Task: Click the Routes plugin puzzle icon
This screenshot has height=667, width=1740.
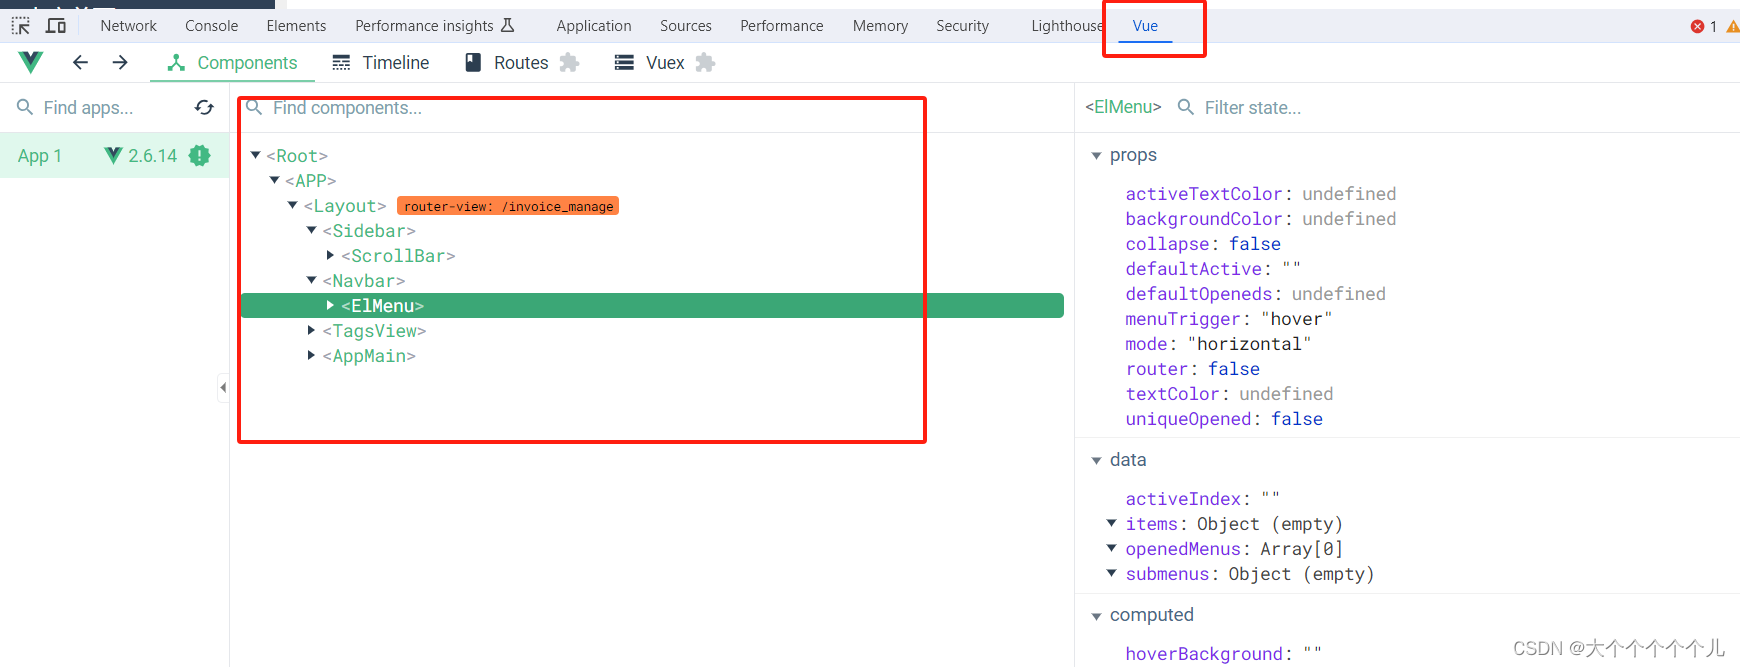Action: (569, 63)
